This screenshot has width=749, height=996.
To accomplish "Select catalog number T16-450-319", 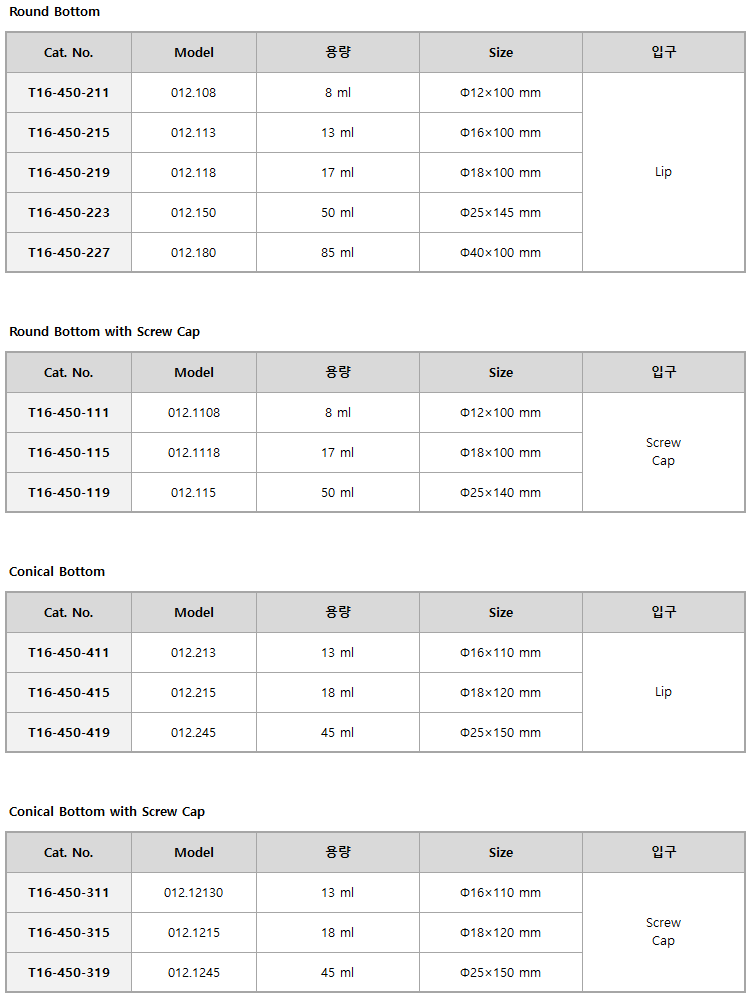I will 69,973.
